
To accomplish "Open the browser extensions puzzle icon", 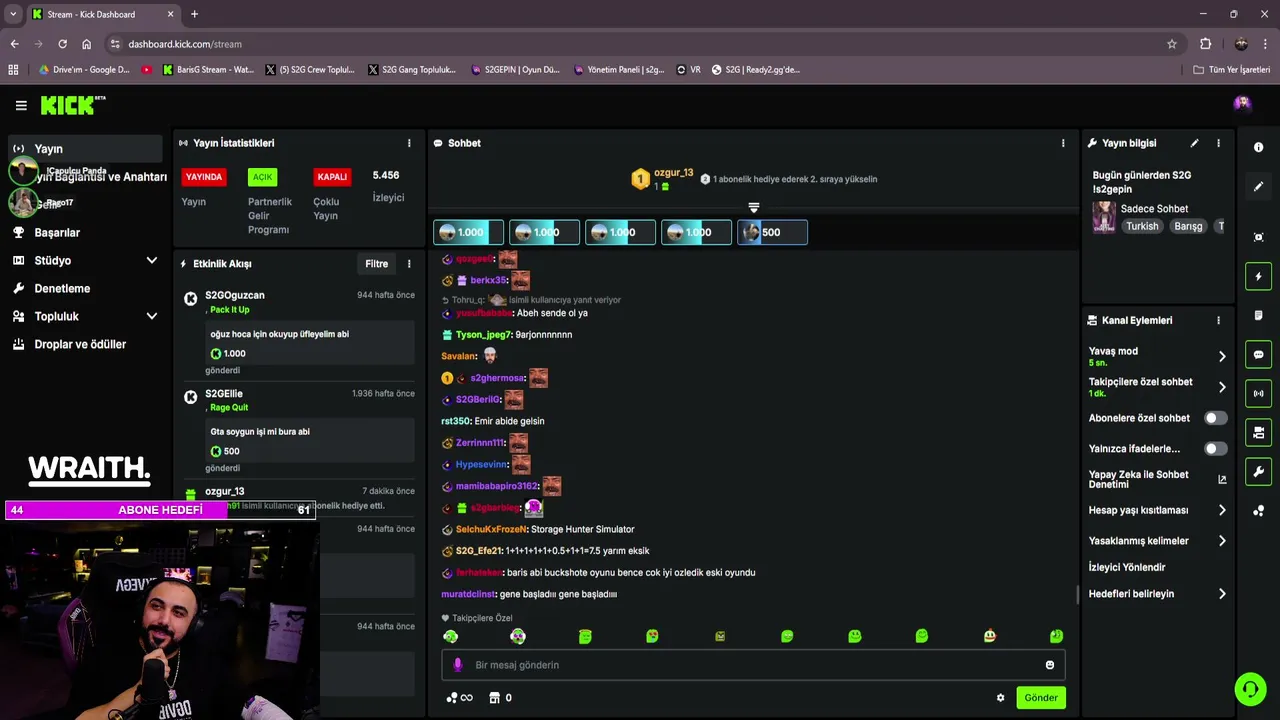I will [1206, 44].
